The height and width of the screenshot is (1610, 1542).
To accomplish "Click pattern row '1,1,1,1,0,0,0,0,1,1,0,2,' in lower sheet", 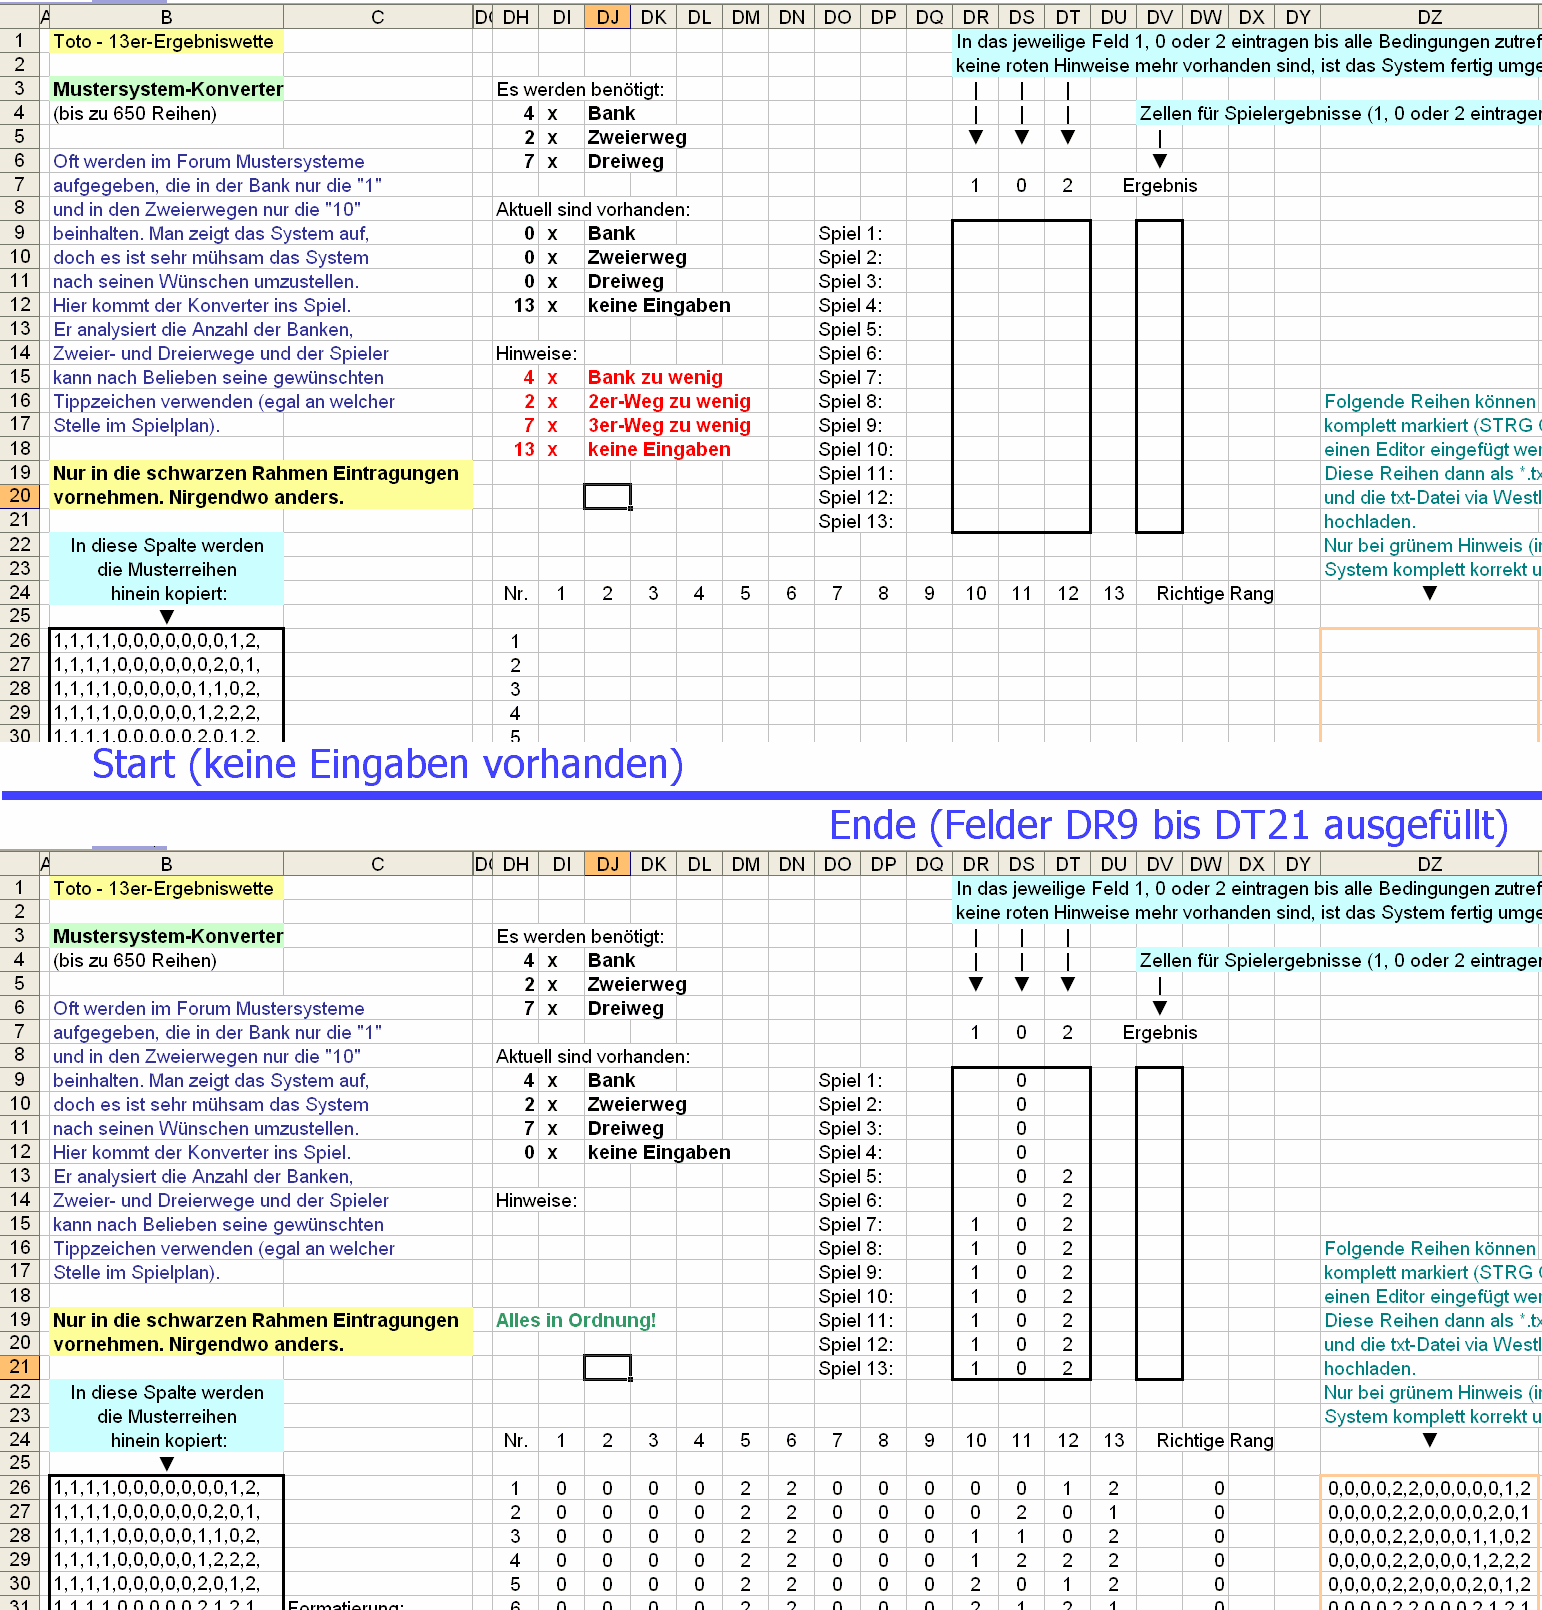I will click(x=157, y=1536).
